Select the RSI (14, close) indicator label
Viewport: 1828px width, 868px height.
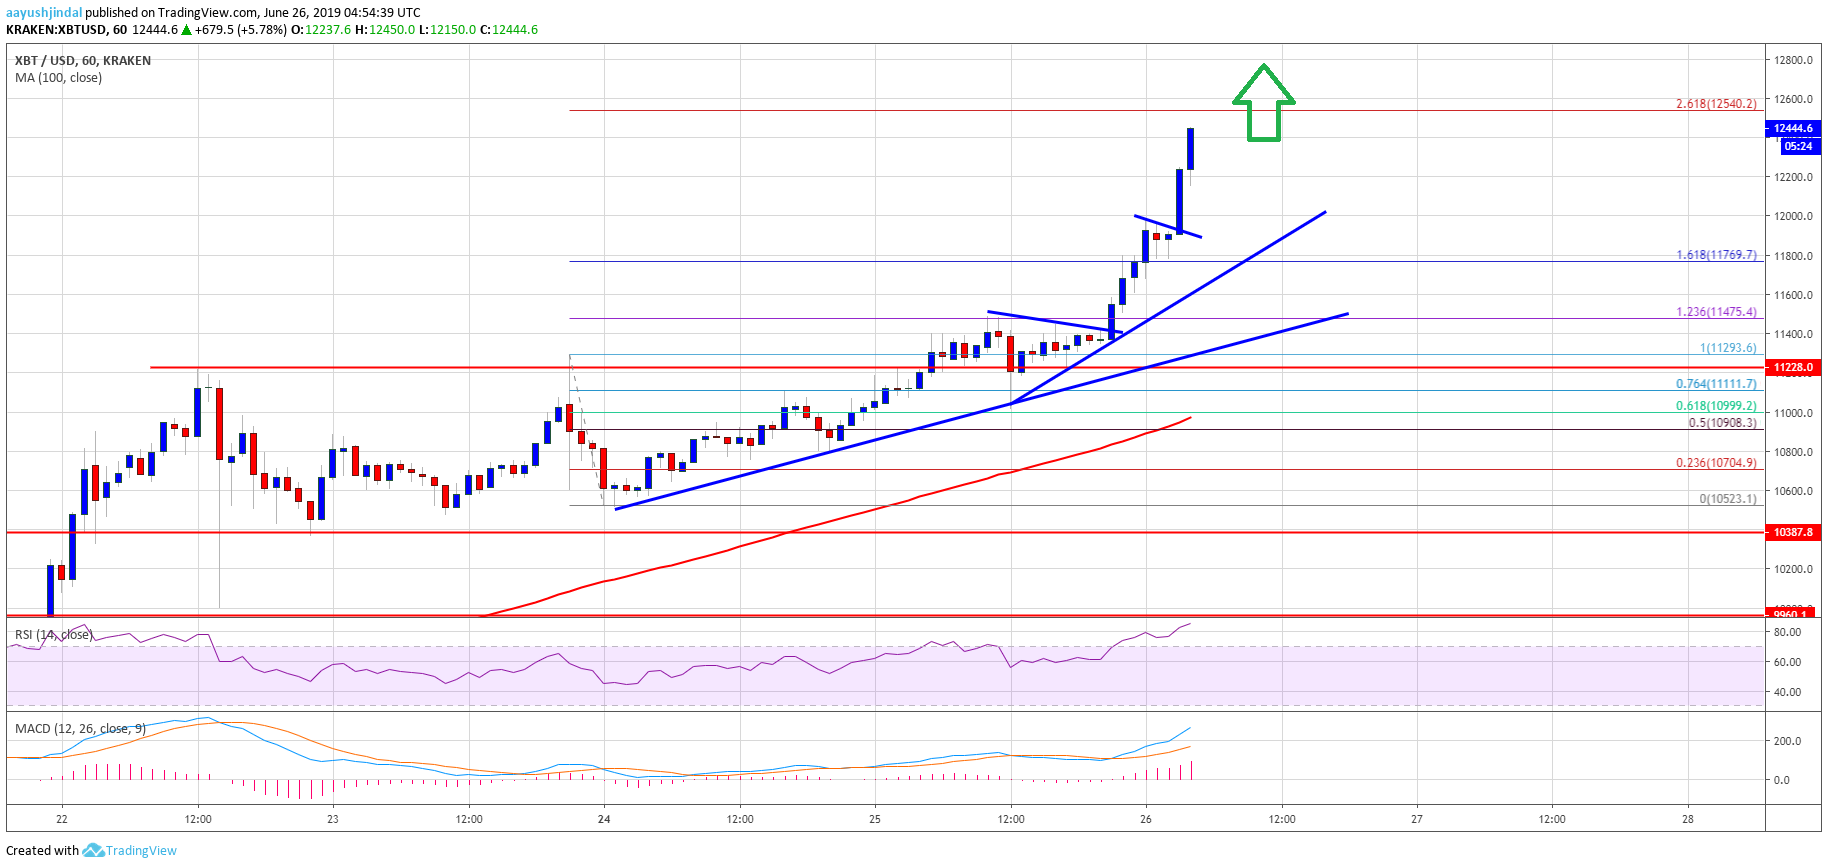tap(53, 635)
